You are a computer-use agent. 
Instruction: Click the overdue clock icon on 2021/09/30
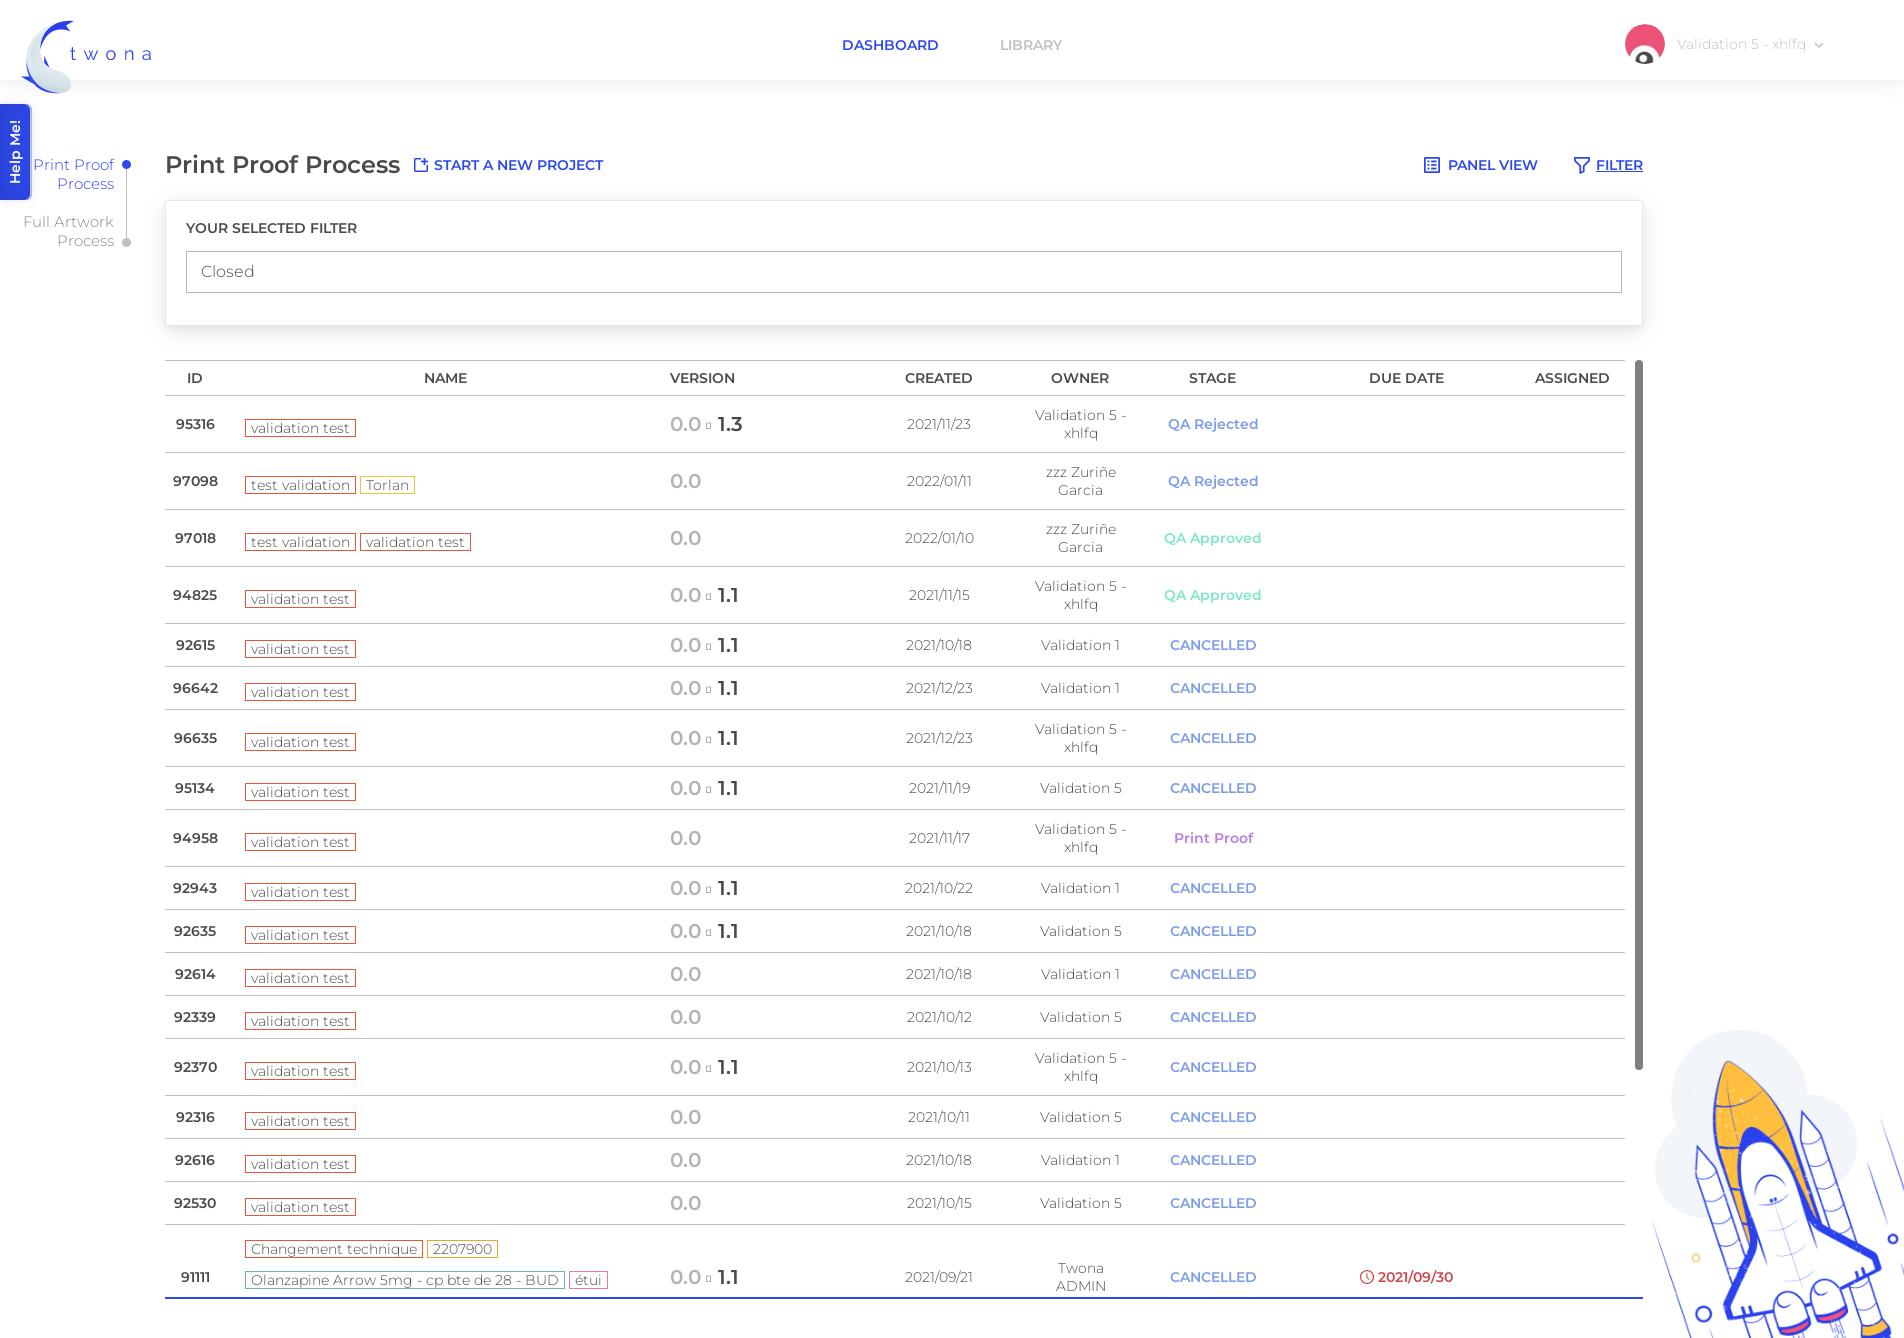pos(1367,1277)
